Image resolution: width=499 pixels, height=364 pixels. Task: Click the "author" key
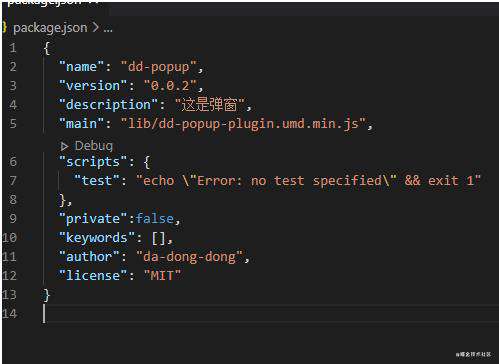(90, 257)
